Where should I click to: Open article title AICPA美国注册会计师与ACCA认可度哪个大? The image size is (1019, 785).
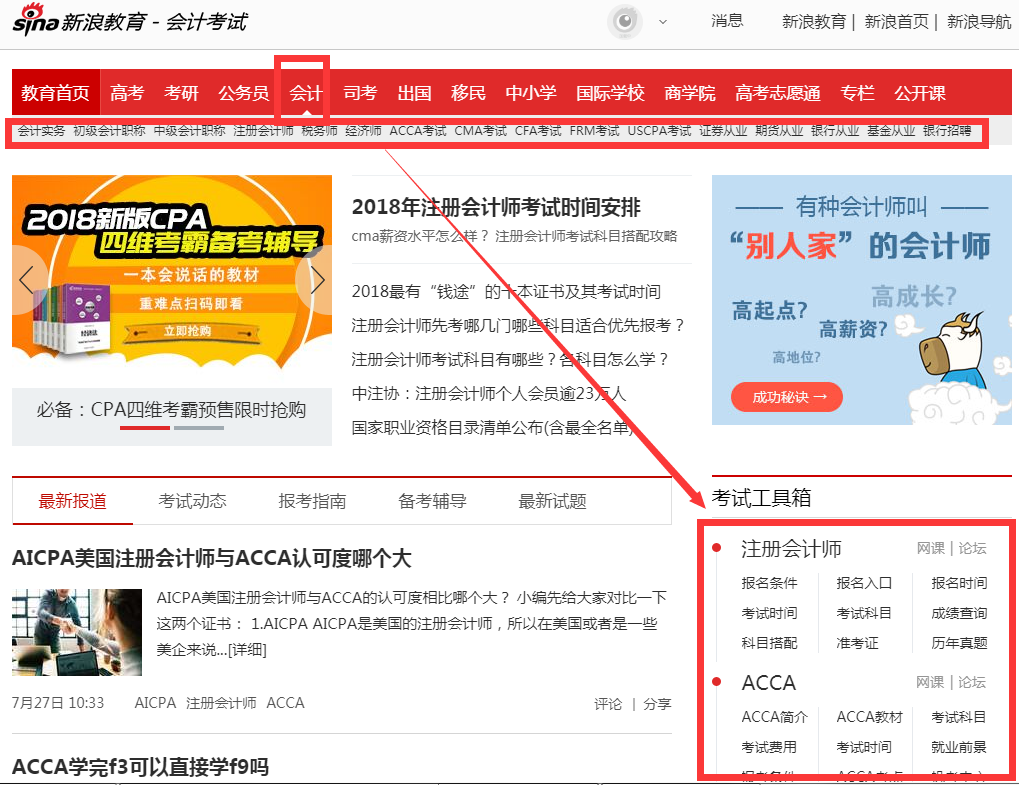pyautogui.click(x=212, y=558)
